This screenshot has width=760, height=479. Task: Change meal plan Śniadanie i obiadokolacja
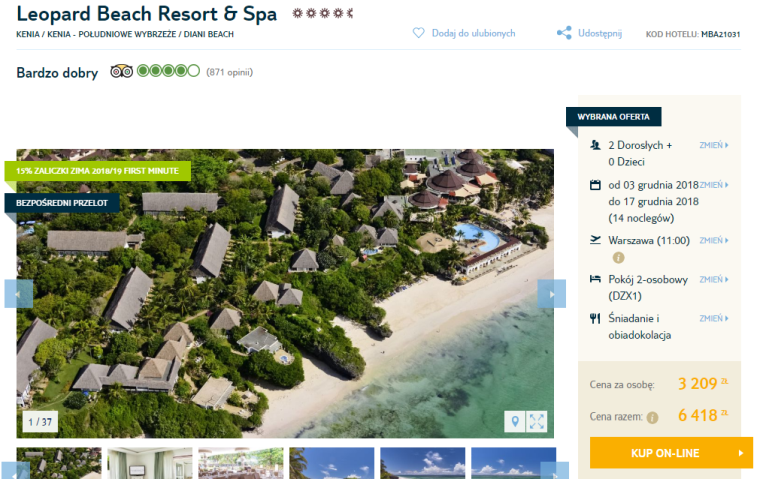(713, 319)
